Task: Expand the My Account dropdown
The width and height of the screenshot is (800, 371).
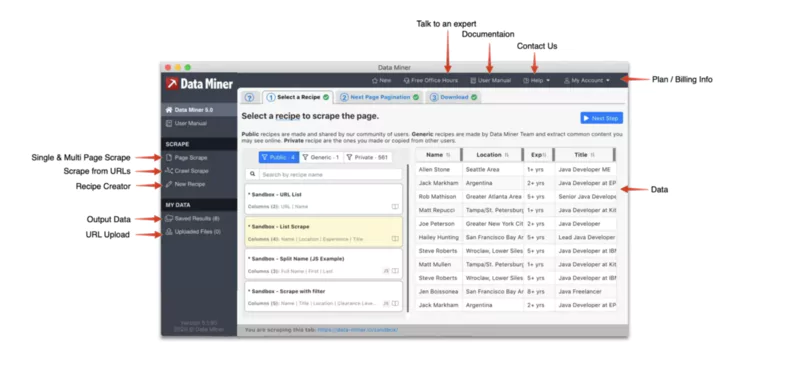Action: pyautogui.click(x=587, y=81)
